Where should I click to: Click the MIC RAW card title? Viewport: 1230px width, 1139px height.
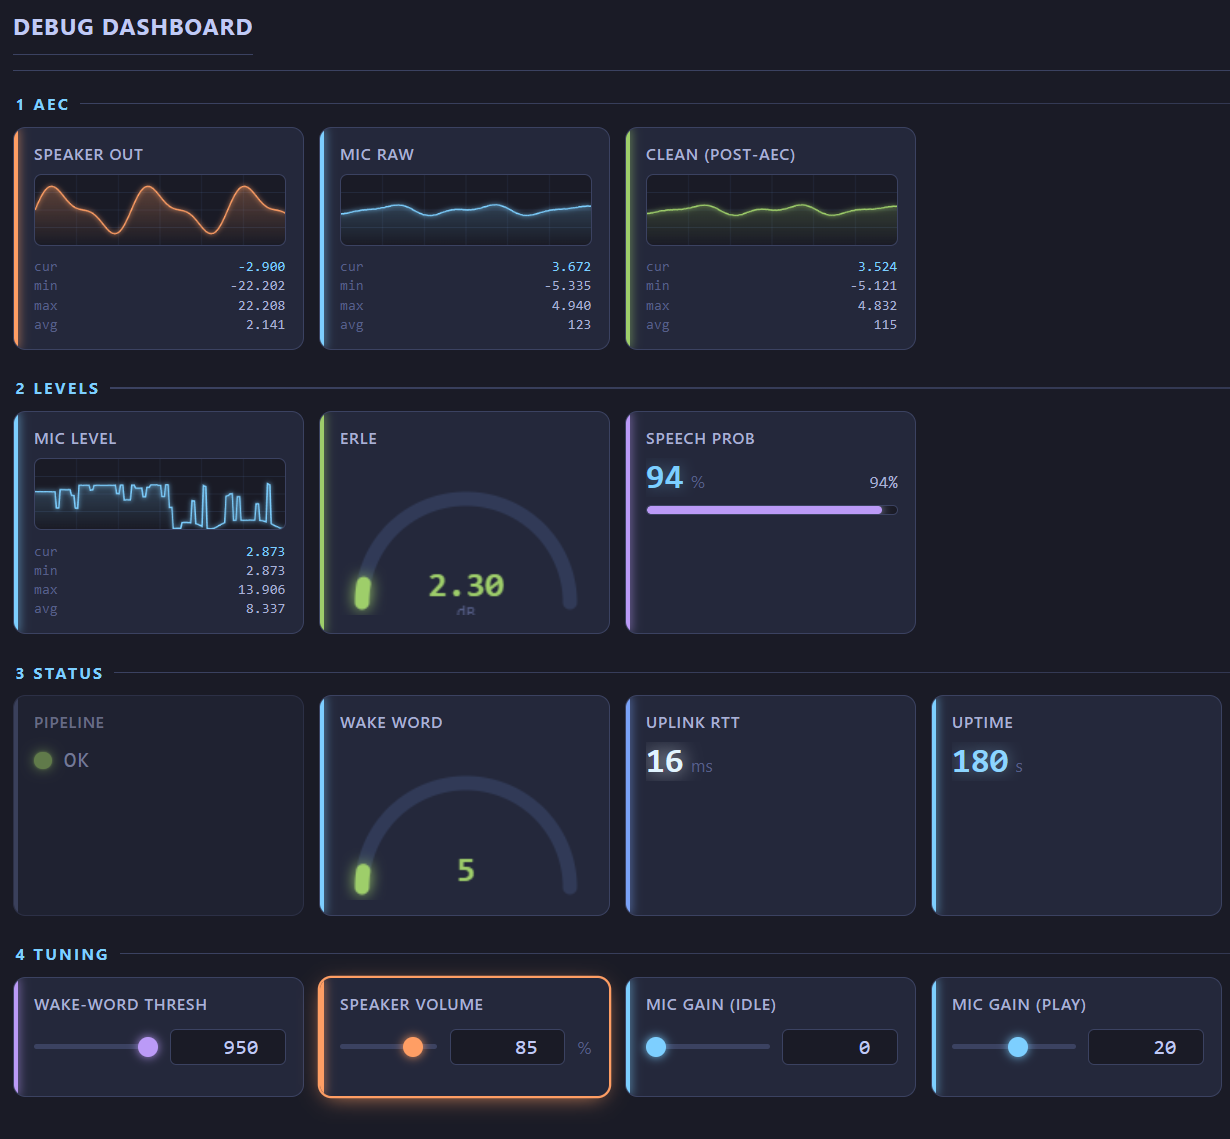click(x=377, y=154)
